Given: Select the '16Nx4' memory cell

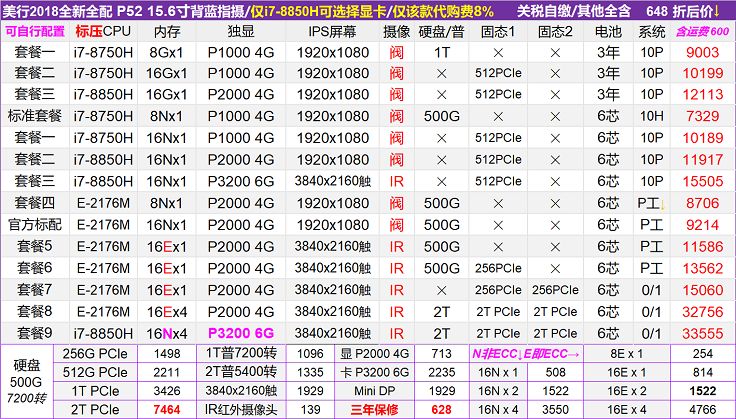Looking at the screenshot, I should click(167, 334).
